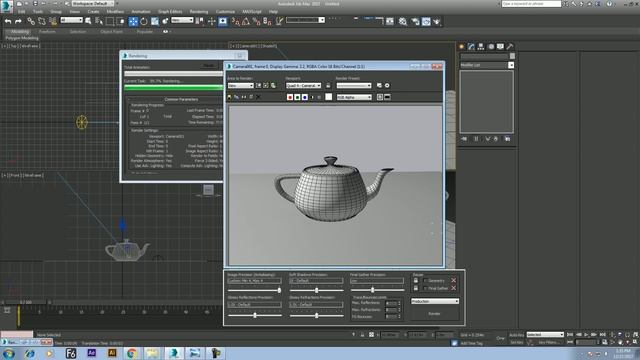The width and height of the screenshot is (640, 360).
Task: Select the Unlink Selection tool
Action: 42,21
